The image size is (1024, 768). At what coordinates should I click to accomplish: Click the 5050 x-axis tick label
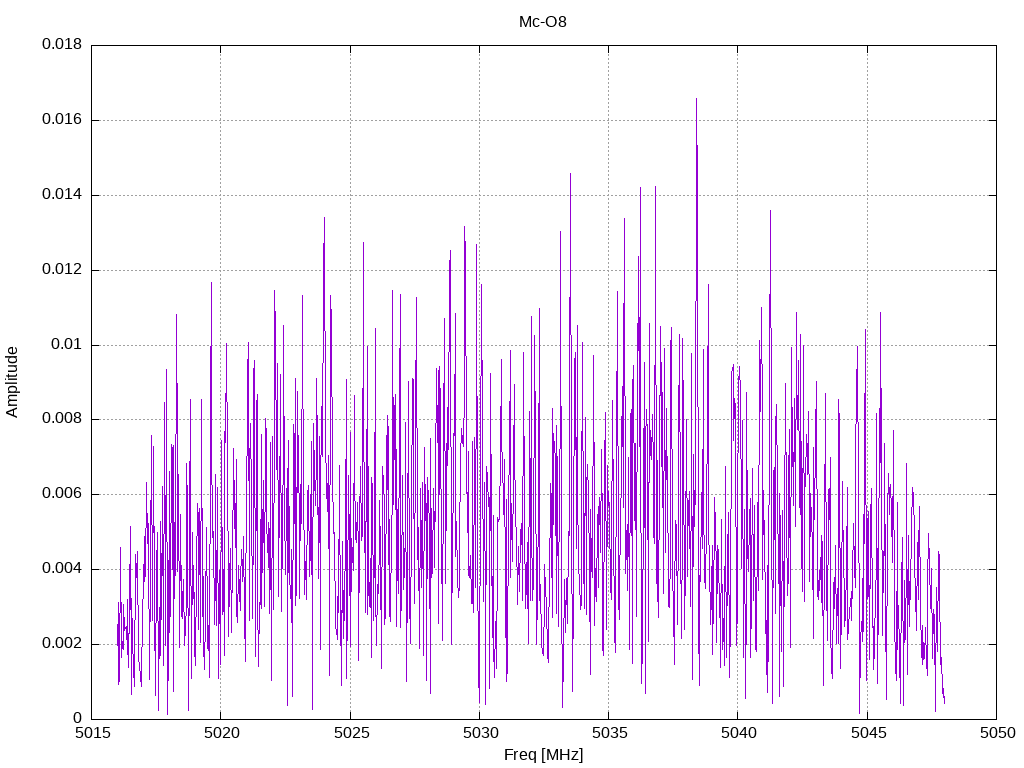pos(997,733)
